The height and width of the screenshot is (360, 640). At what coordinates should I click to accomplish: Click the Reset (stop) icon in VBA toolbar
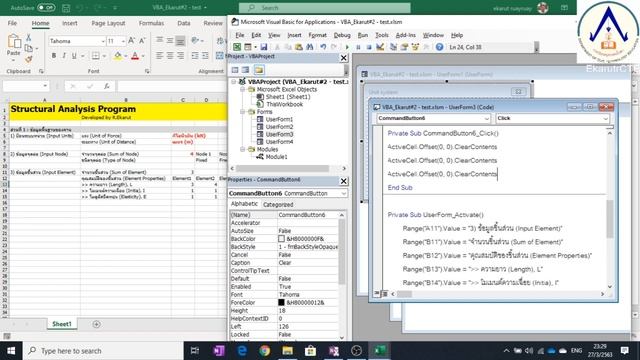[369, 47]
